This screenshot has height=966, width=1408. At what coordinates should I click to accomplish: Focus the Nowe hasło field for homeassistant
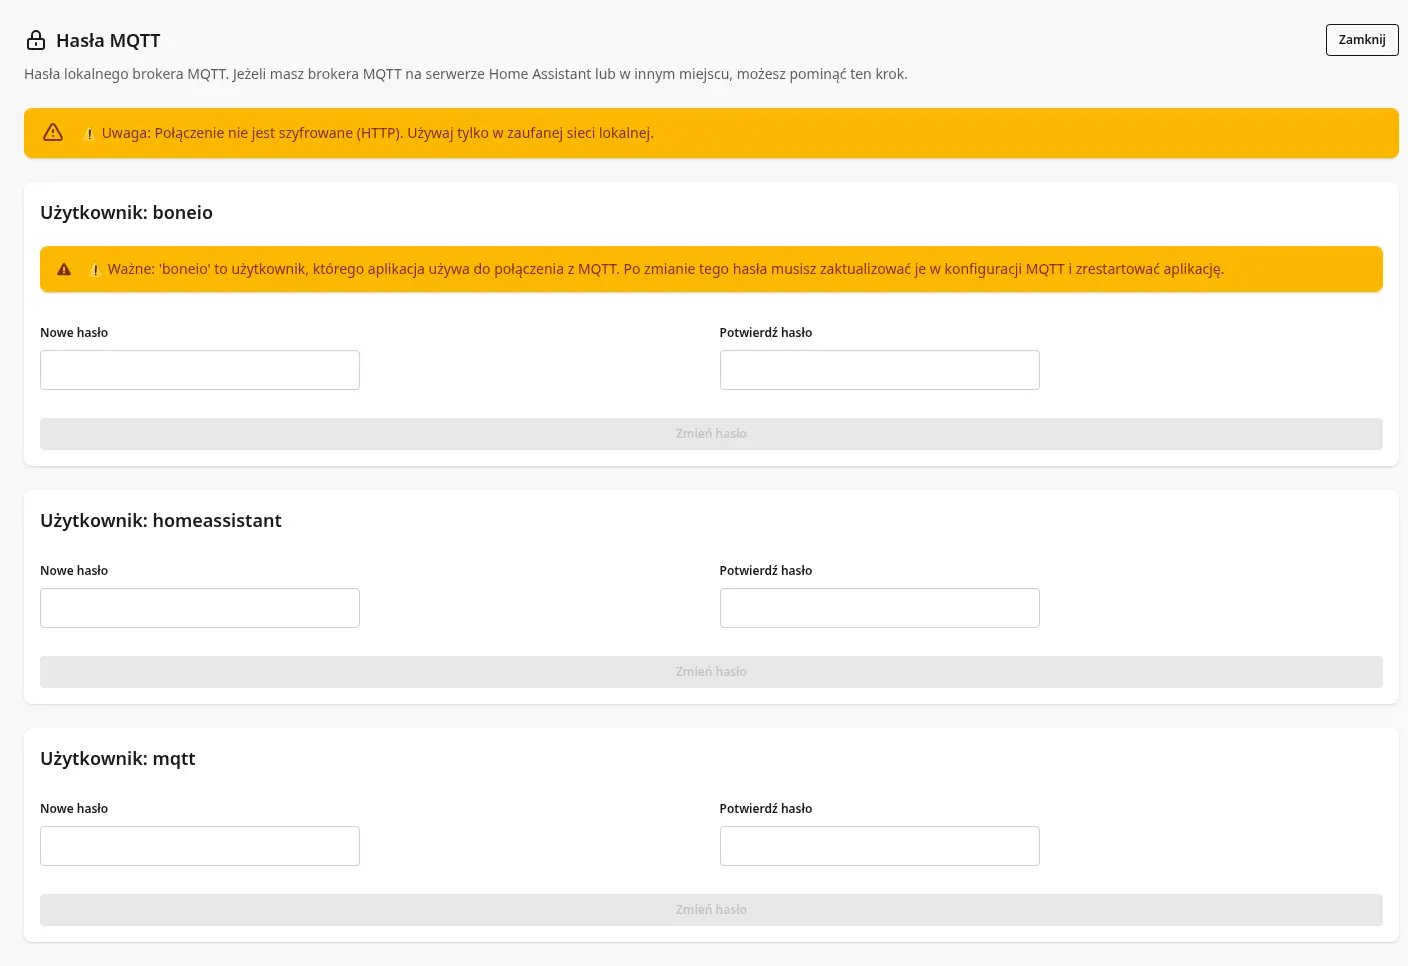pyautogui.click(x=200, y=608)
